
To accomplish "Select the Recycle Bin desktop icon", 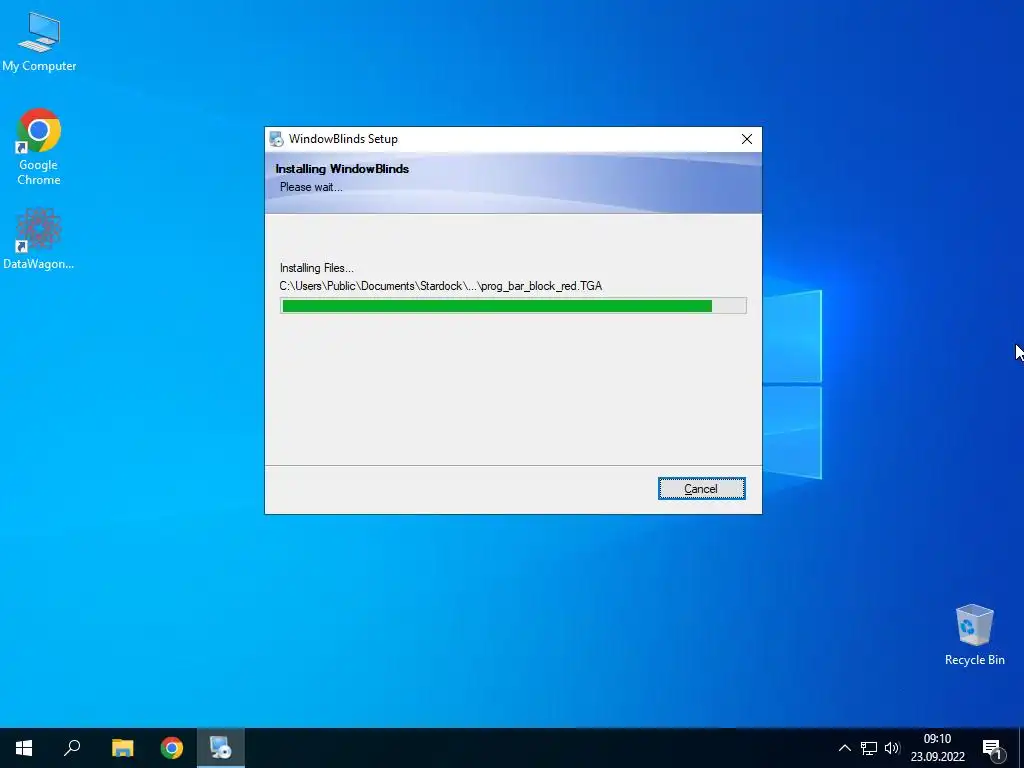I will pyautogui.click(x=974, y=634).
